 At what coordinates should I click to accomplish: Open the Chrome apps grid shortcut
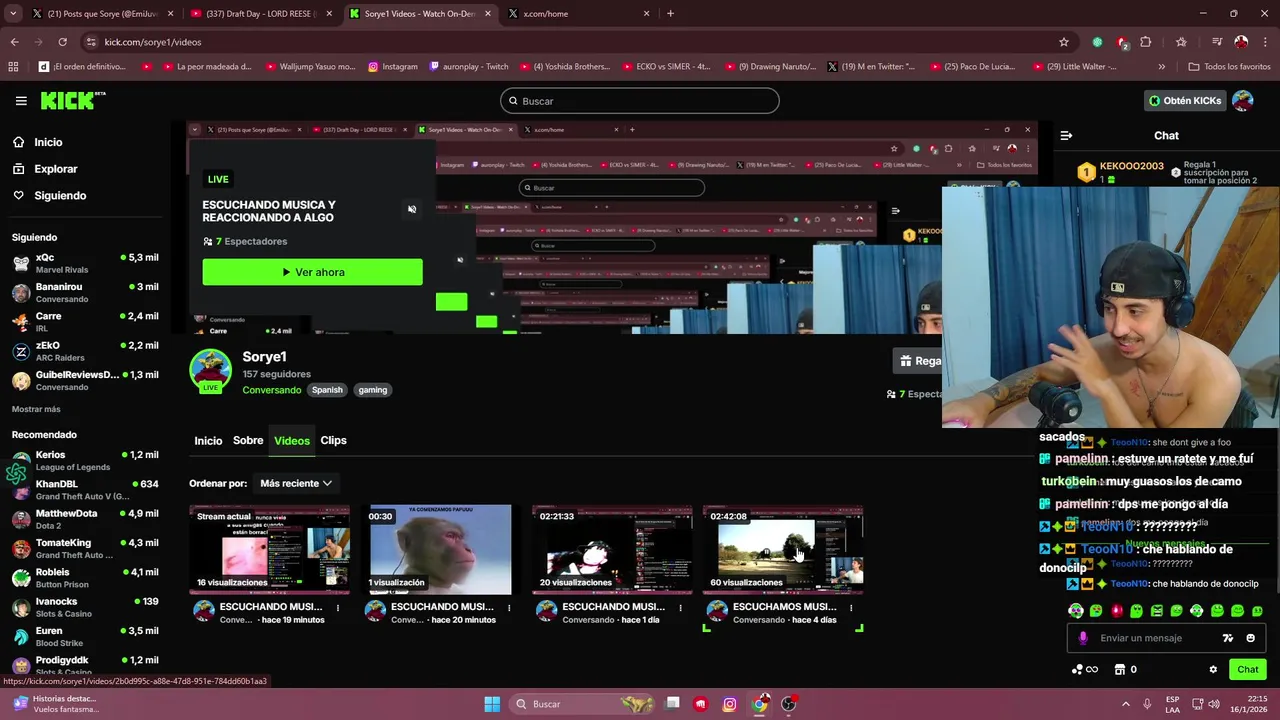13,67
